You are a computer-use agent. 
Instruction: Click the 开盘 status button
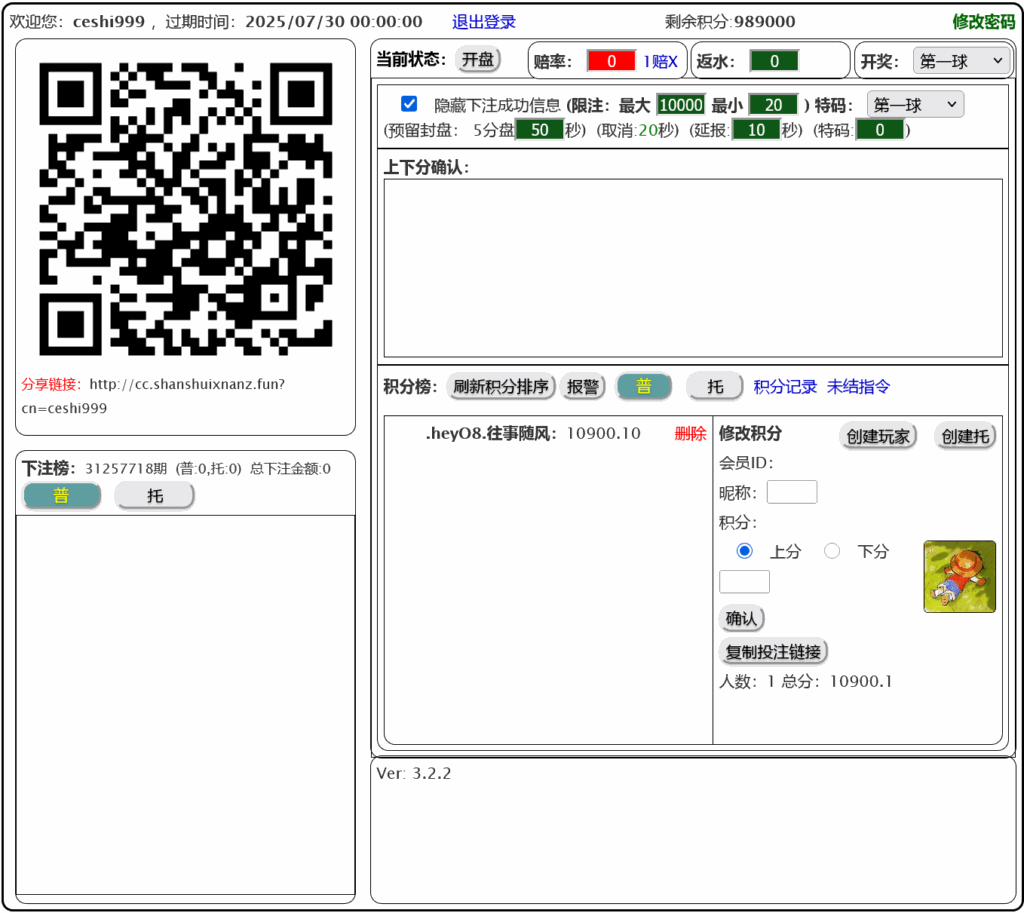coord(477,59)
